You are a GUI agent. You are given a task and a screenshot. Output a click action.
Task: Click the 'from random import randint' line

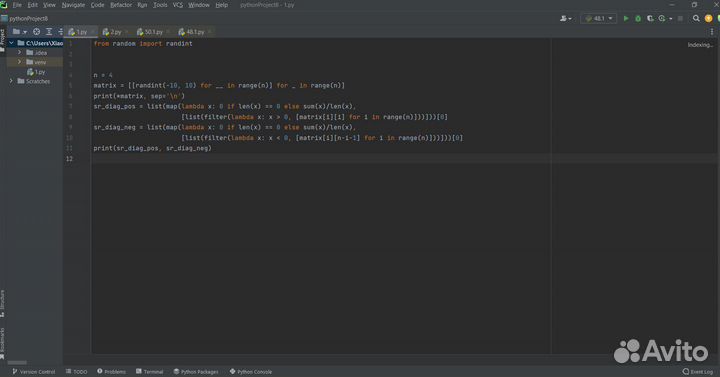coord(143,44)
